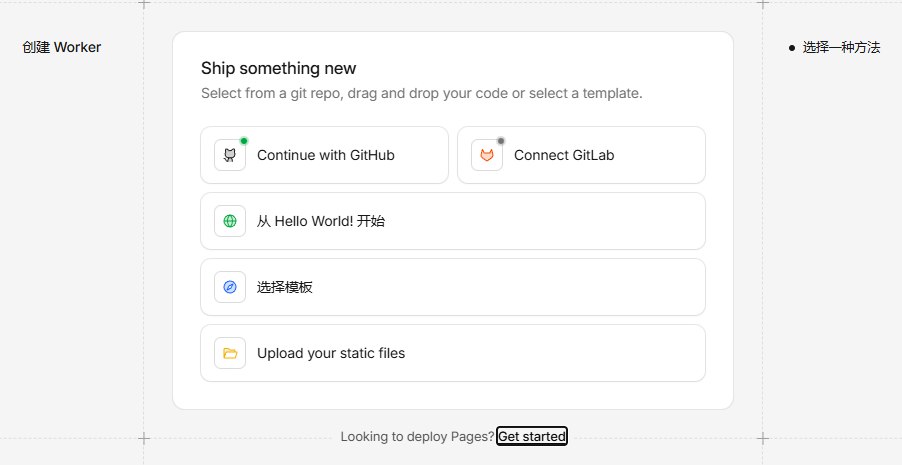The width and height of the screenshot is (902, 465).
Task: Click the Looking to deploy Pages? text
Action: coord(417,436)
